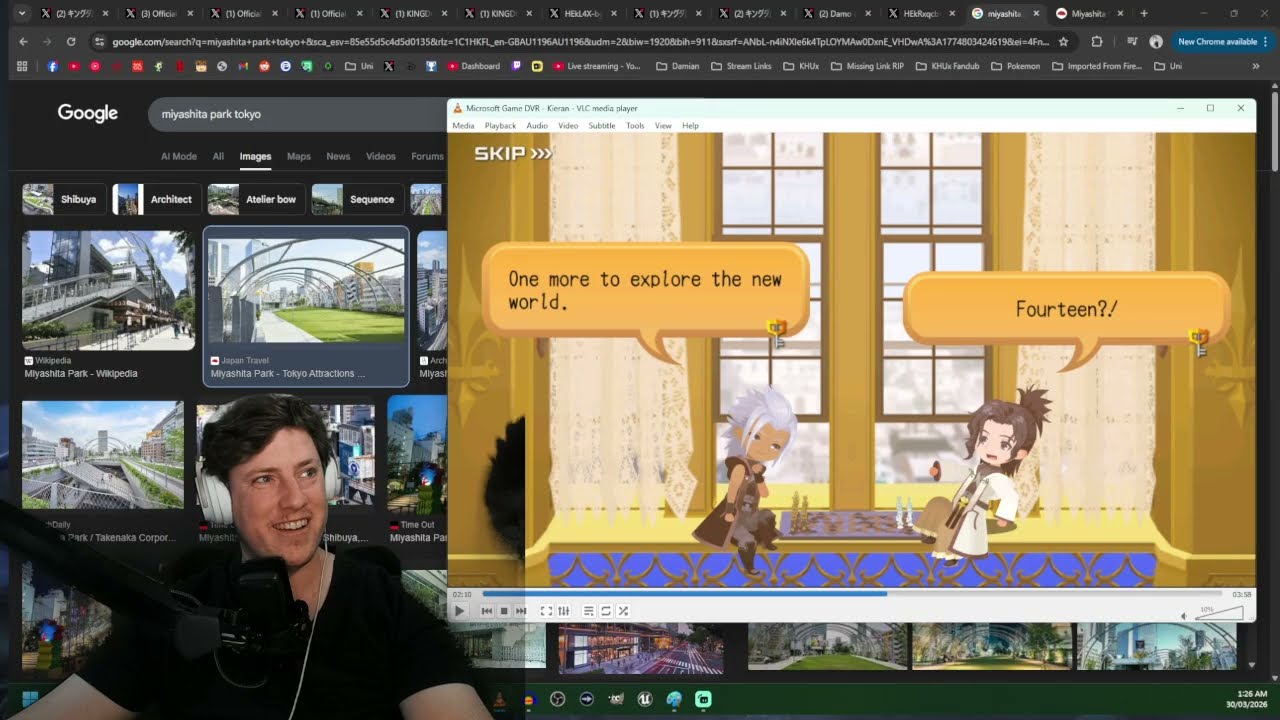Screen dimensions: 1280x720
Task: Open the Takenaka Corporation park image result
Action: coord(103,455)
